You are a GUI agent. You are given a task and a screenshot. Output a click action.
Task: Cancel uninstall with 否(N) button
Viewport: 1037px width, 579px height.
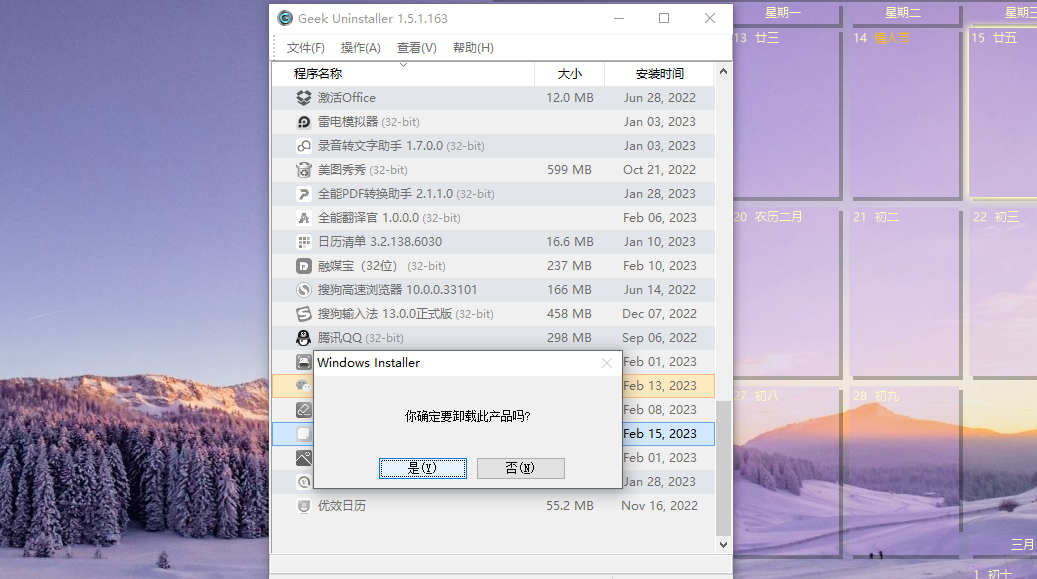(x=520, y=468)
